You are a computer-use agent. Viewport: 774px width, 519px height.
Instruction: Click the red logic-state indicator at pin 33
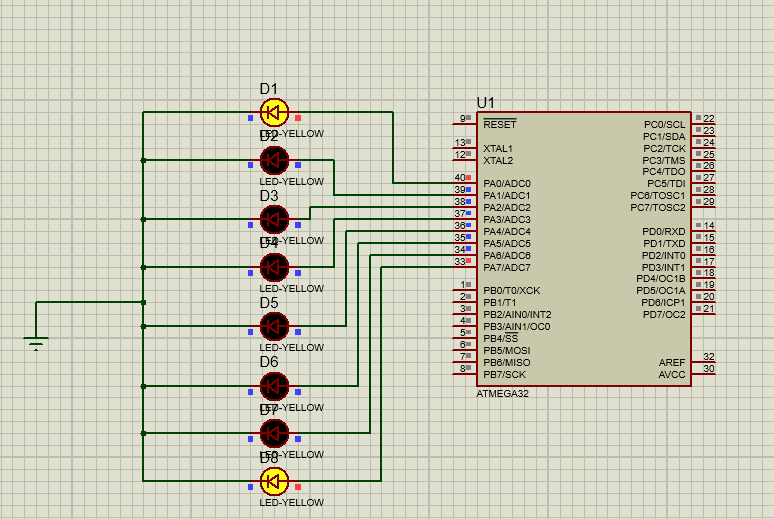[x=468, y=261]
